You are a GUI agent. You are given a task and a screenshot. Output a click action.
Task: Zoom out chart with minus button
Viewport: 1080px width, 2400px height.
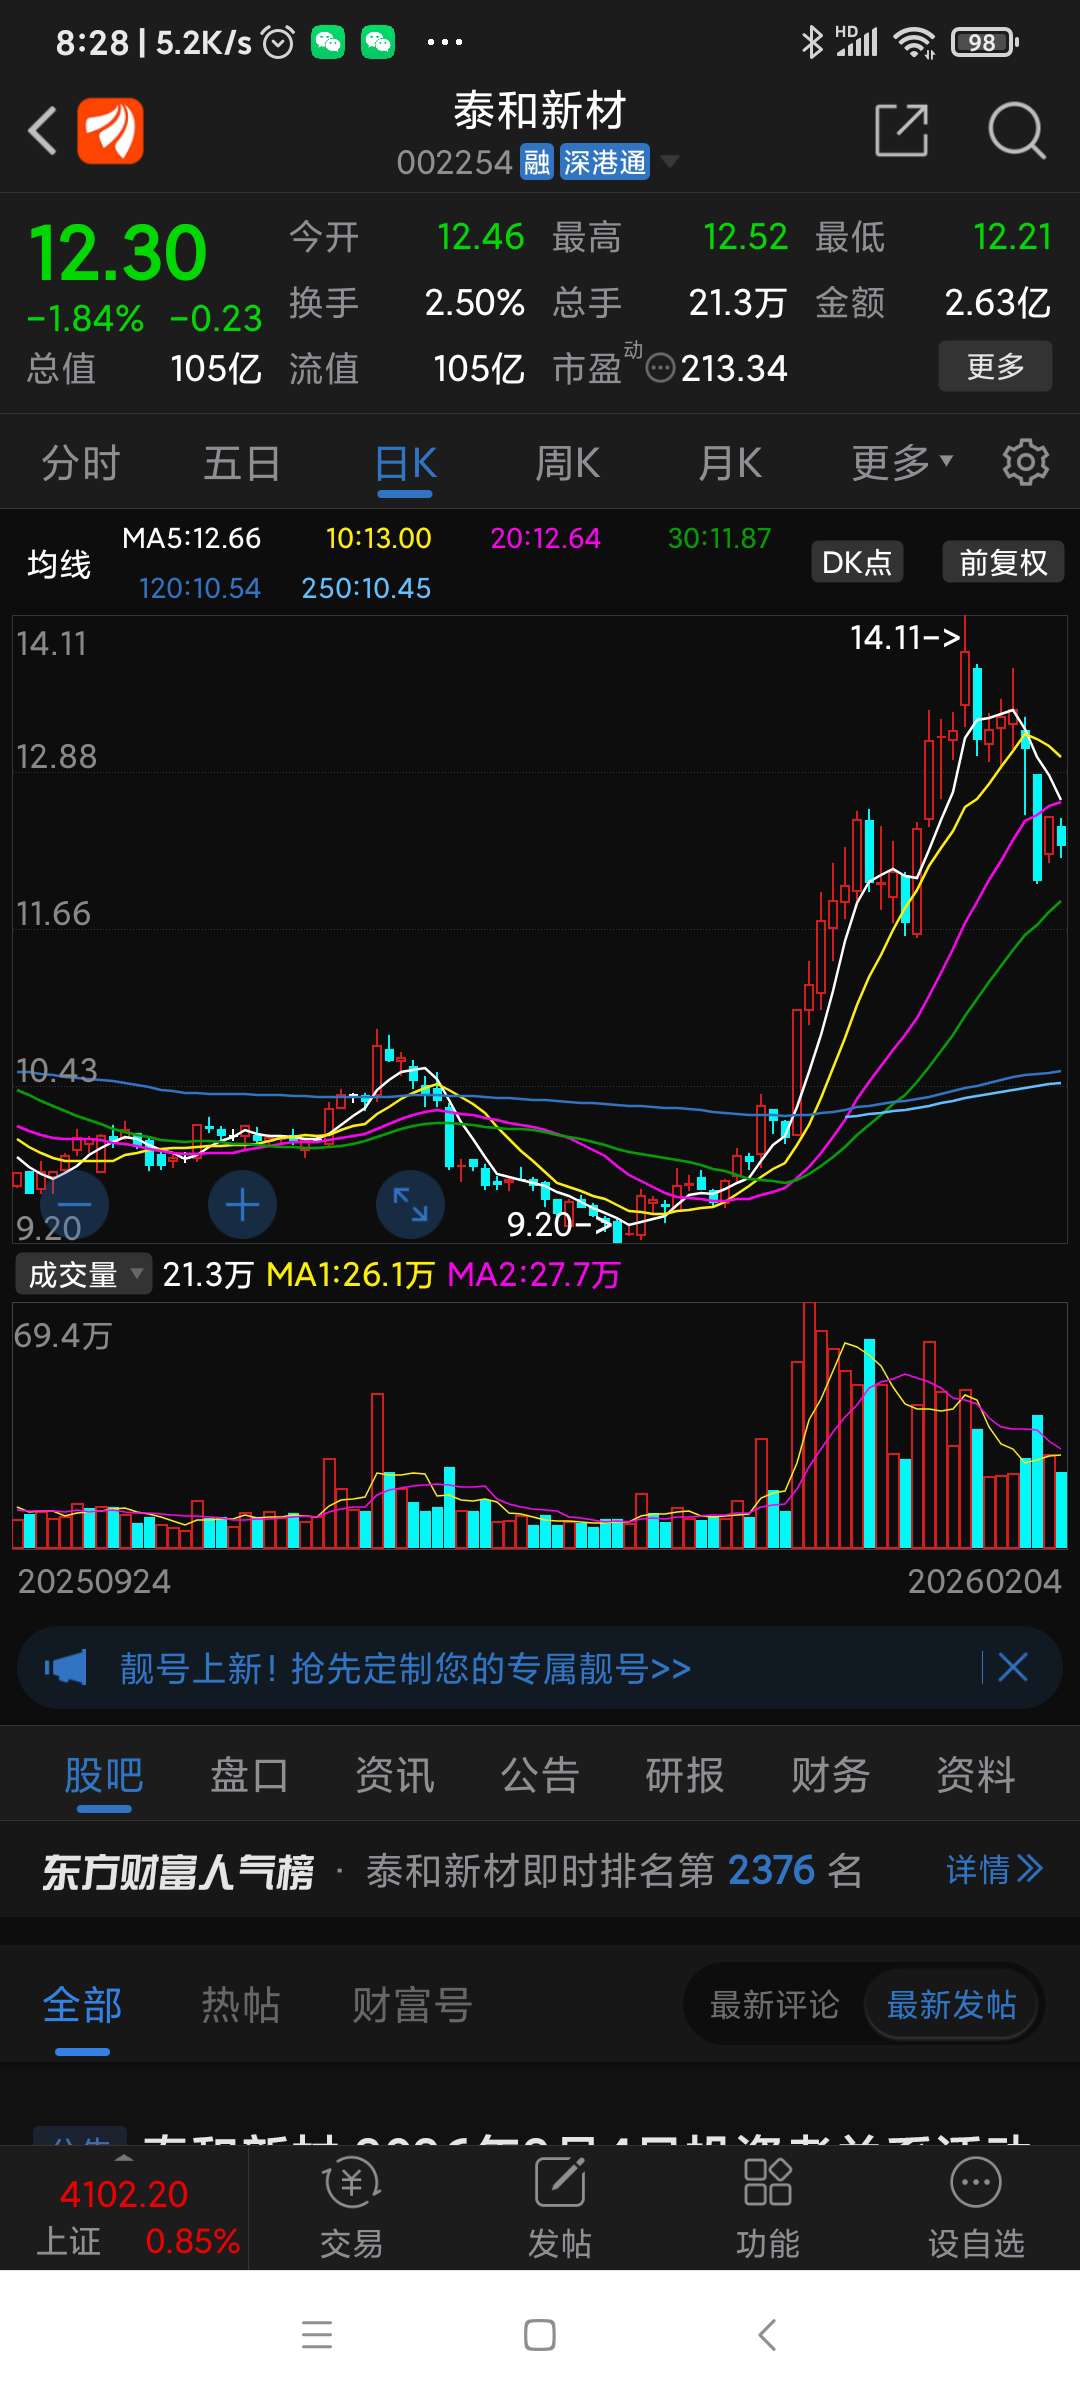tap(75, 1205)
